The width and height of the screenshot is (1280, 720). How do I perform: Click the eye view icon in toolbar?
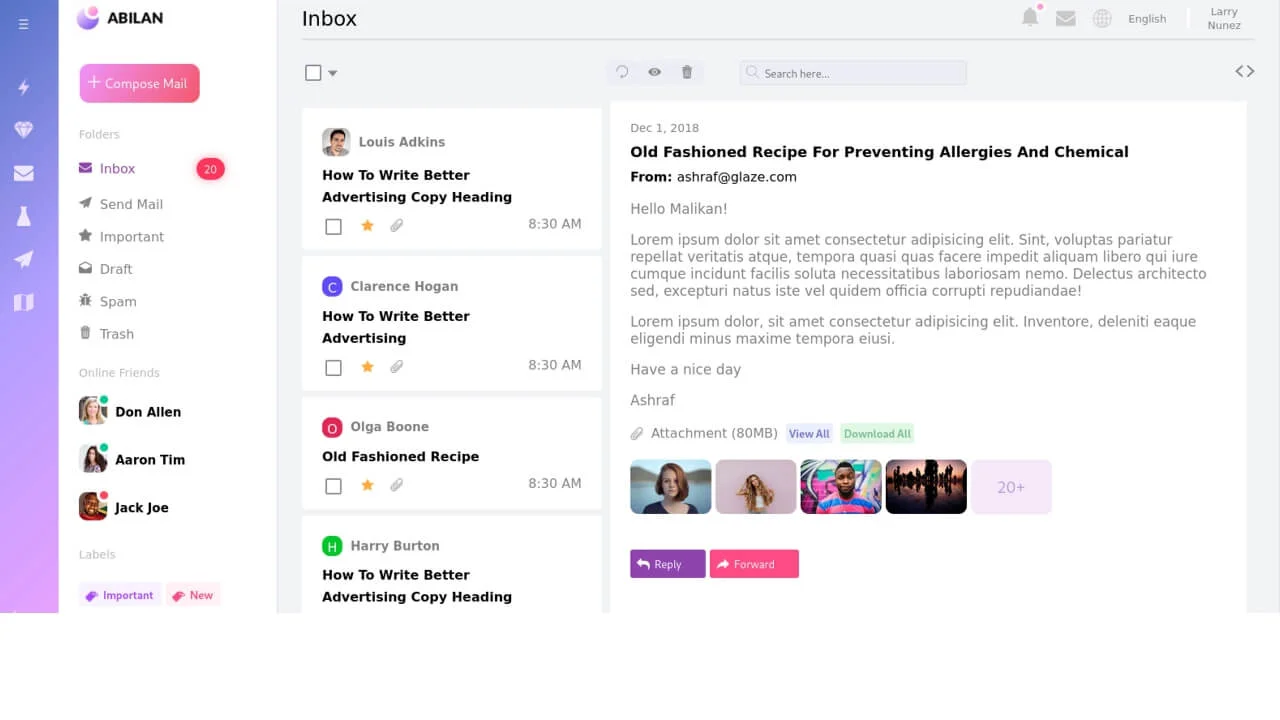click(x=654, y=72)
